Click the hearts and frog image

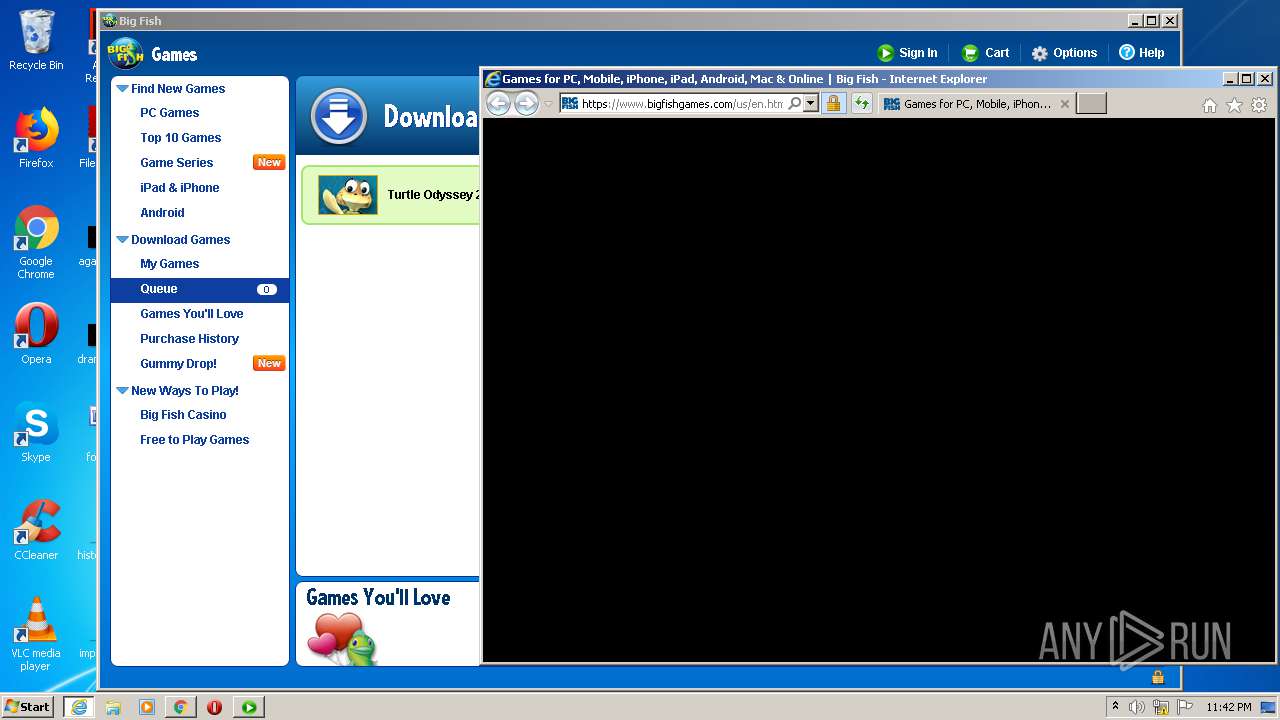point(341,638)
